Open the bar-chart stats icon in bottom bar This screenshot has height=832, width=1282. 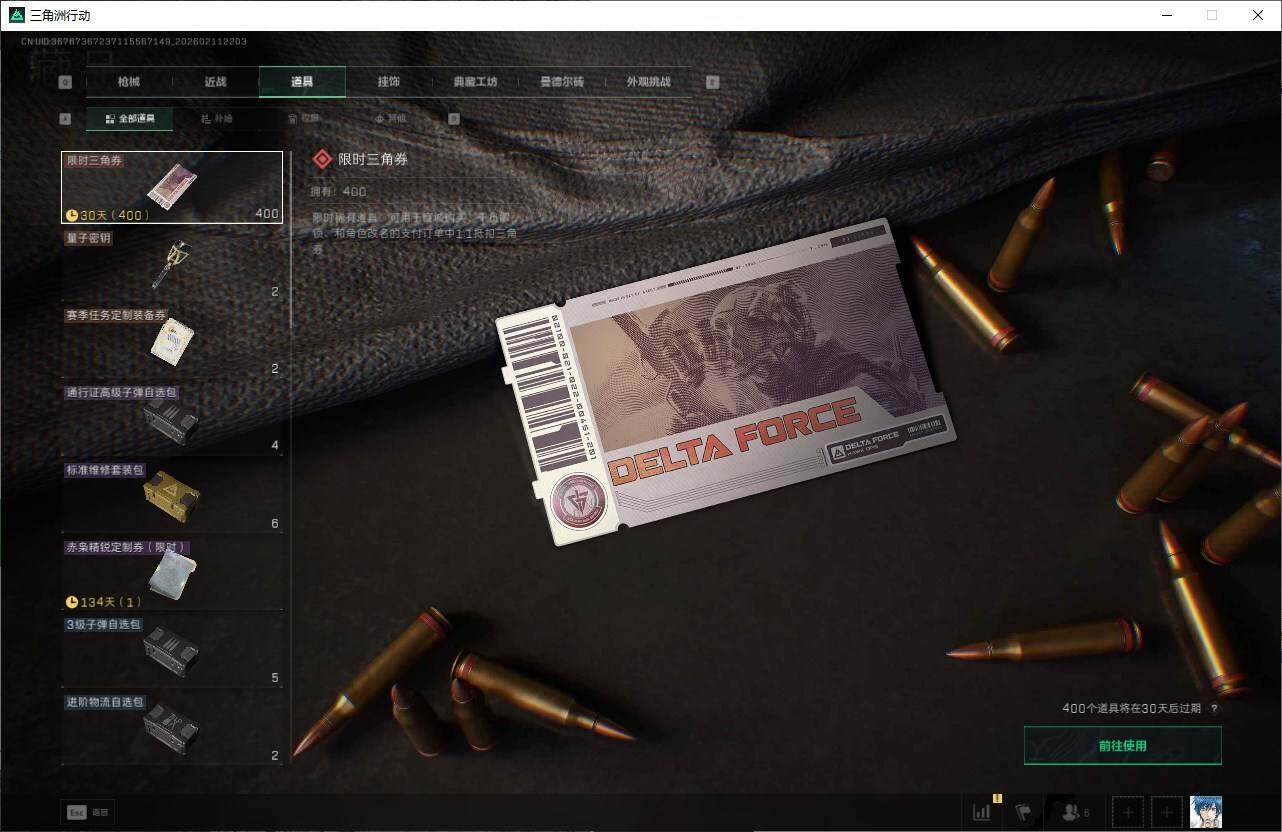coord(981,812)
